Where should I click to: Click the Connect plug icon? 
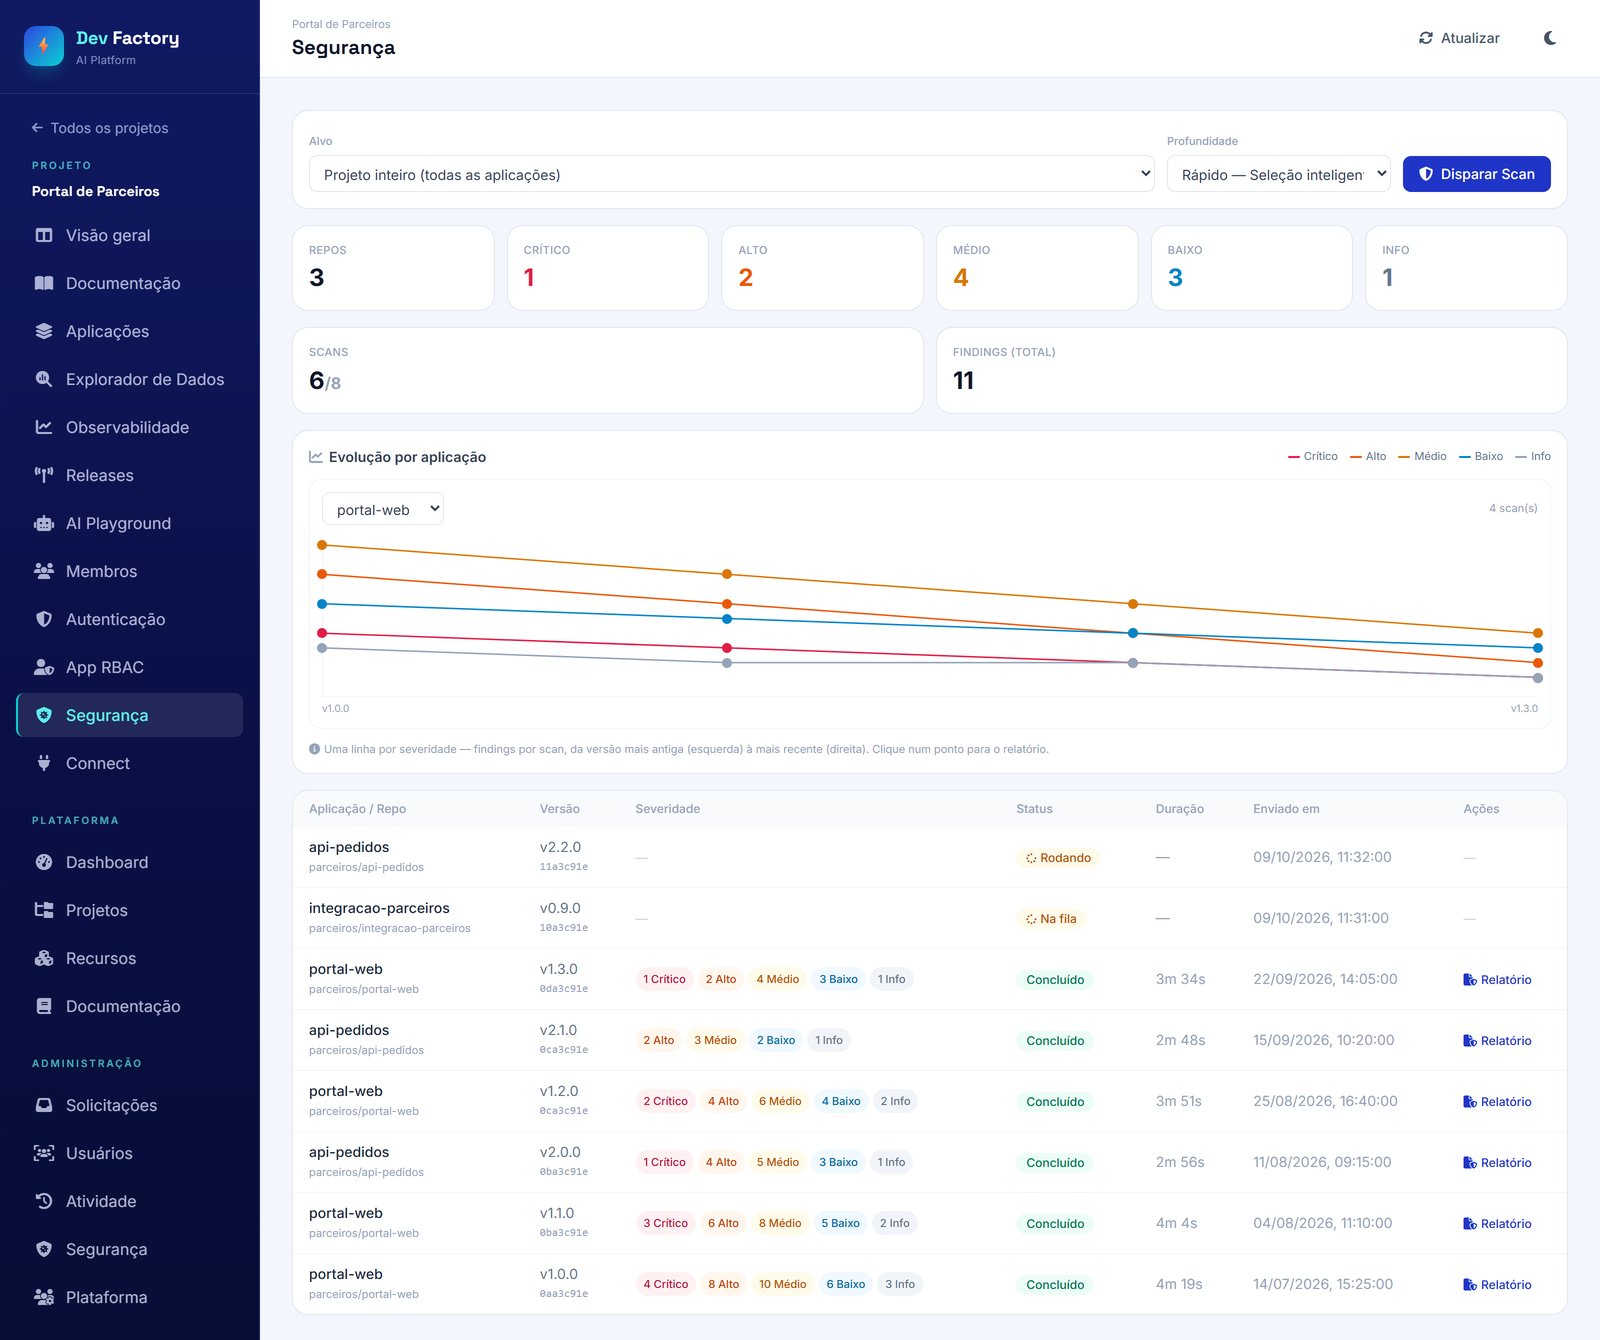pyautogui.click(x=44, y=763)
